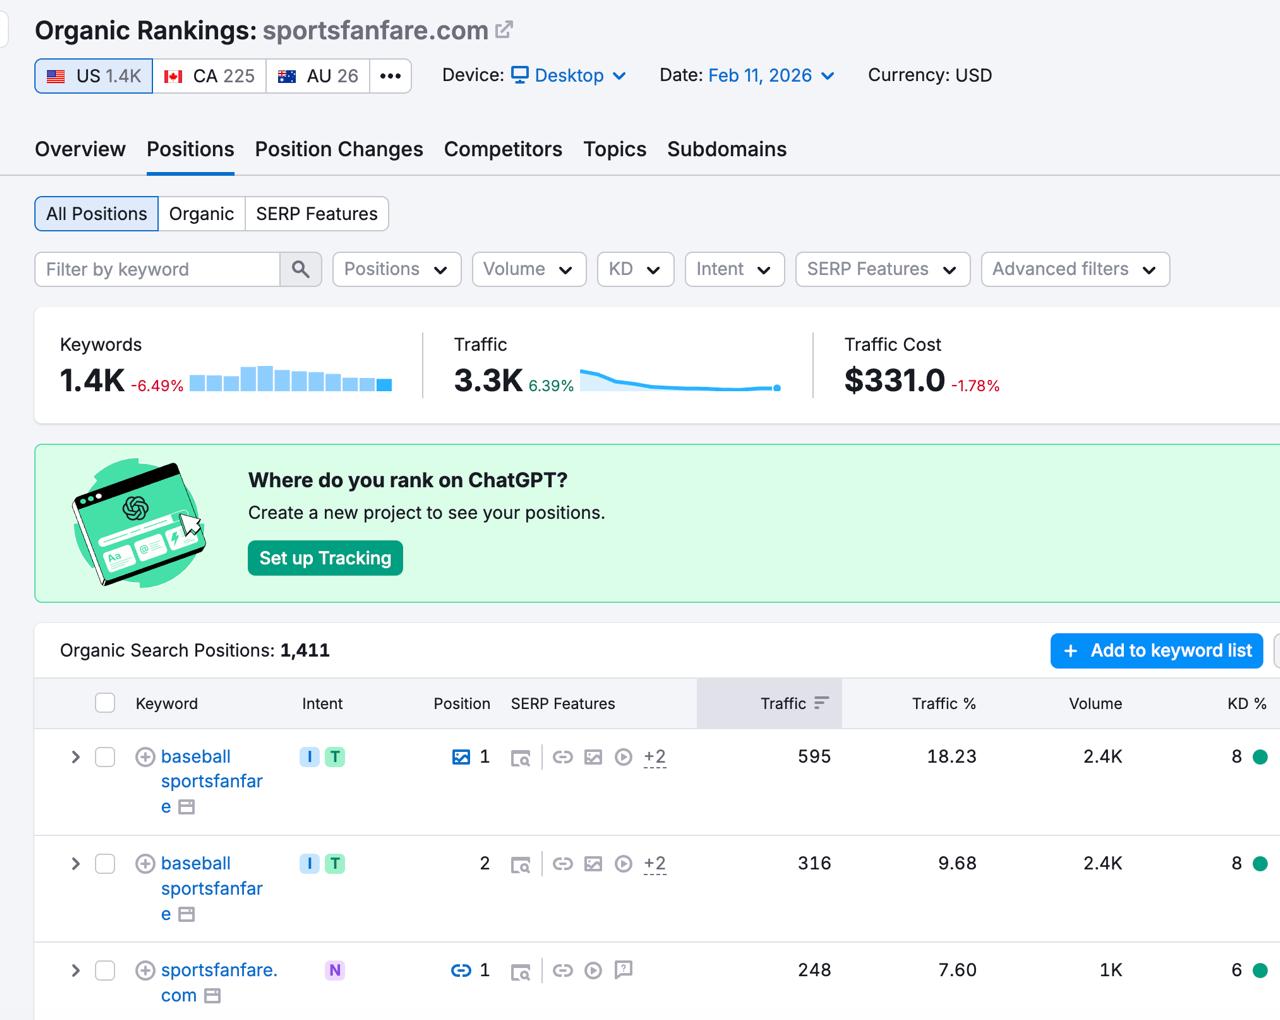Click the image pack icon in first row
This screenshot has height=1020, width=1280.
[593, 757]
